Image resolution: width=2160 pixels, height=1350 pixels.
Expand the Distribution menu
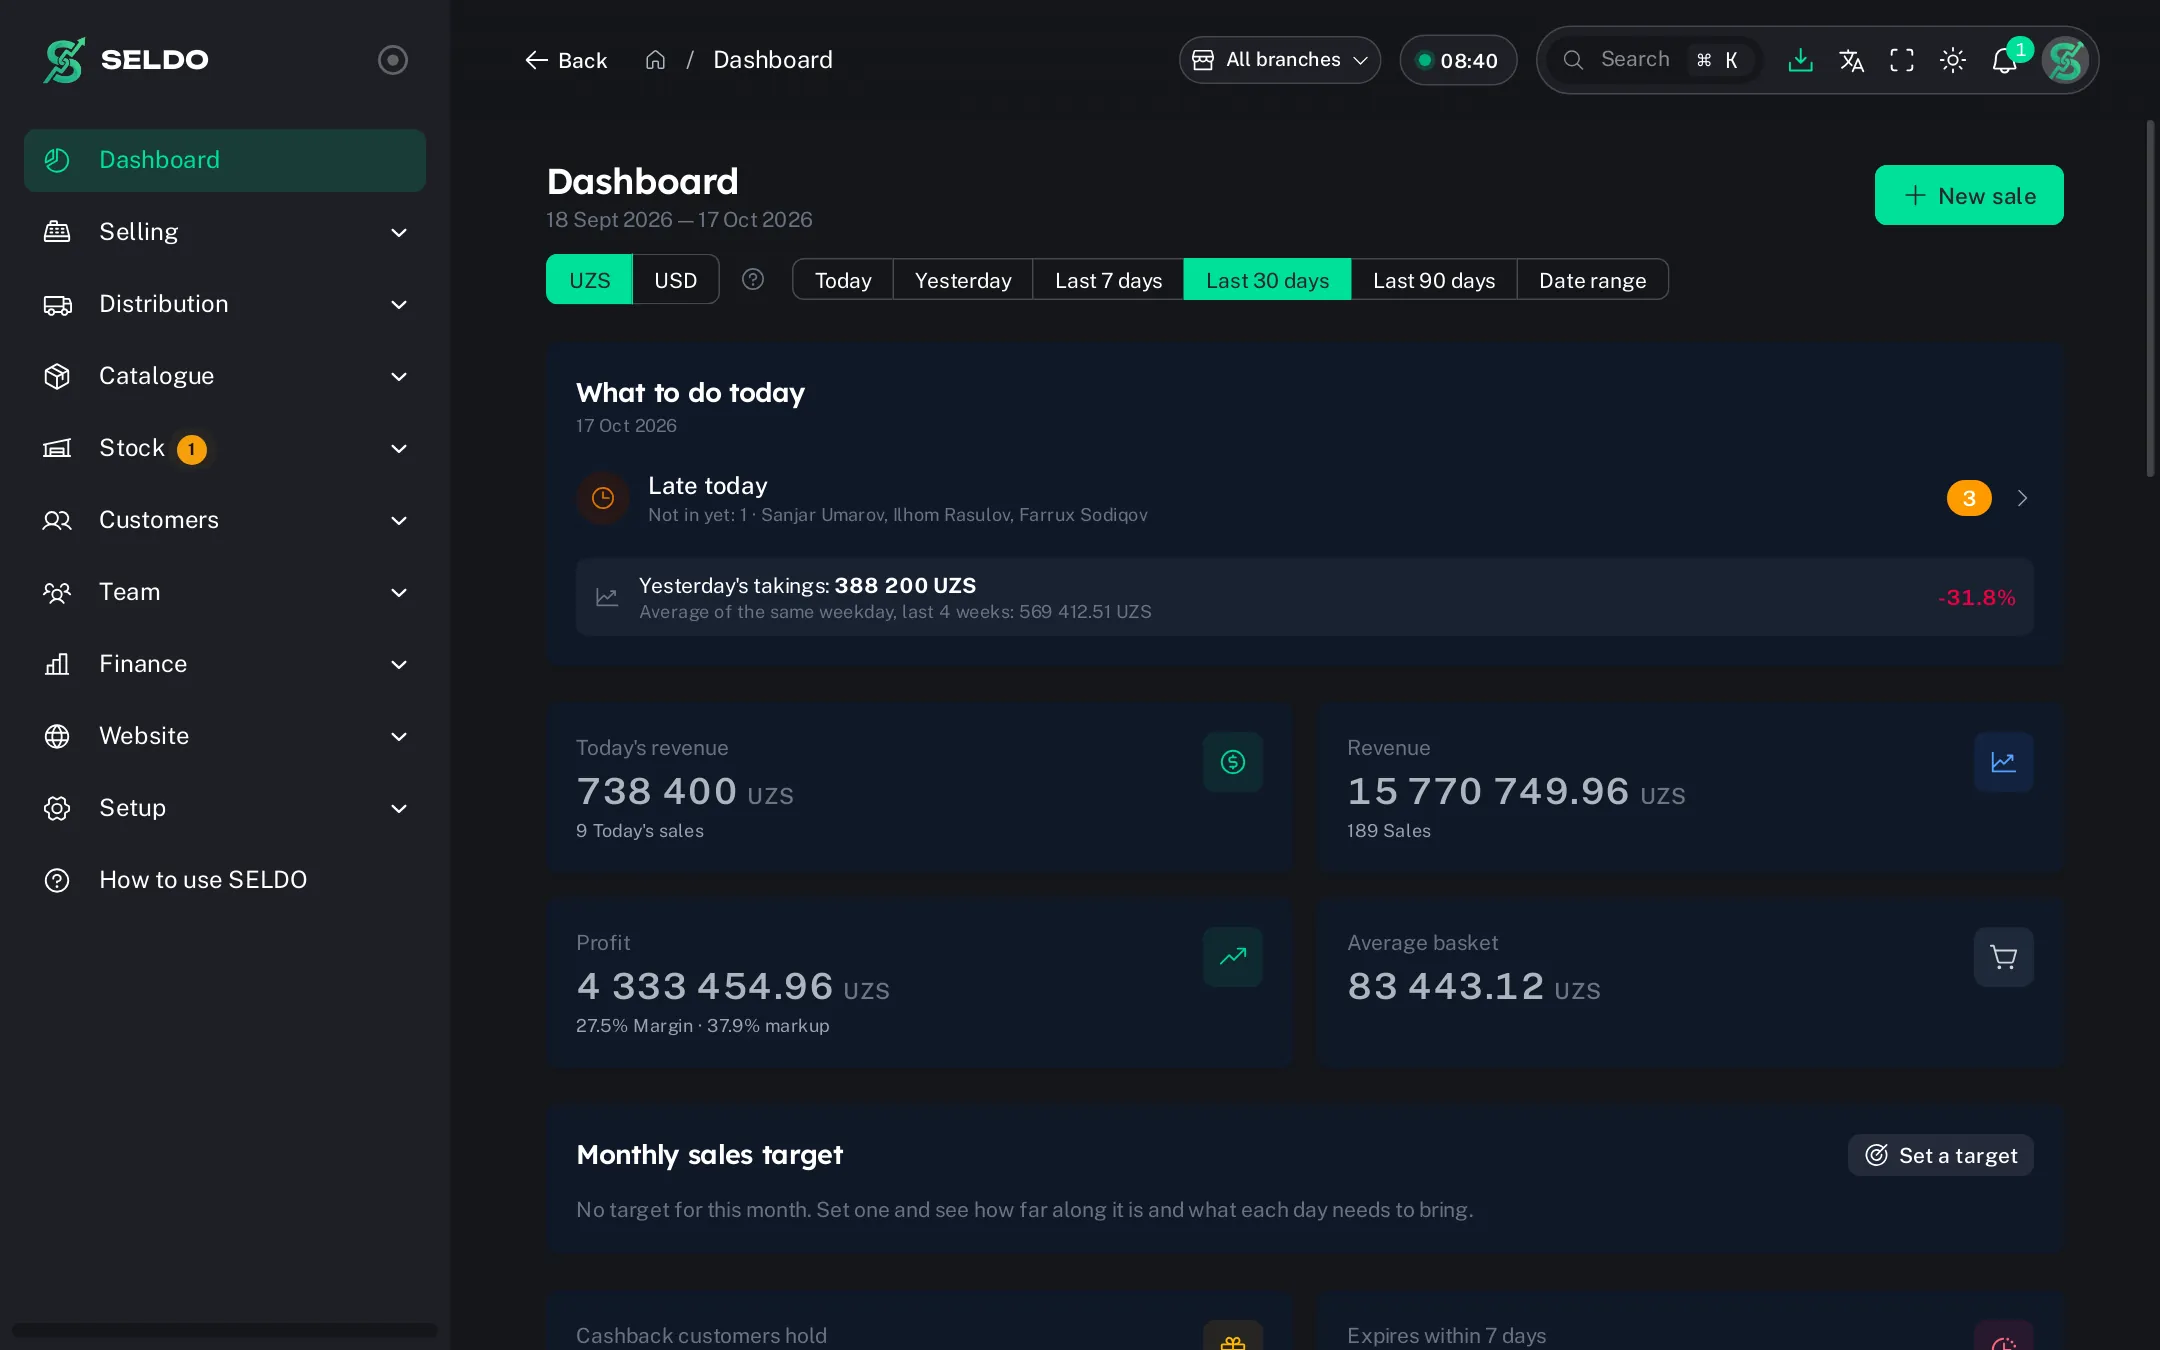pyautogui.click(x=225, y=304)
